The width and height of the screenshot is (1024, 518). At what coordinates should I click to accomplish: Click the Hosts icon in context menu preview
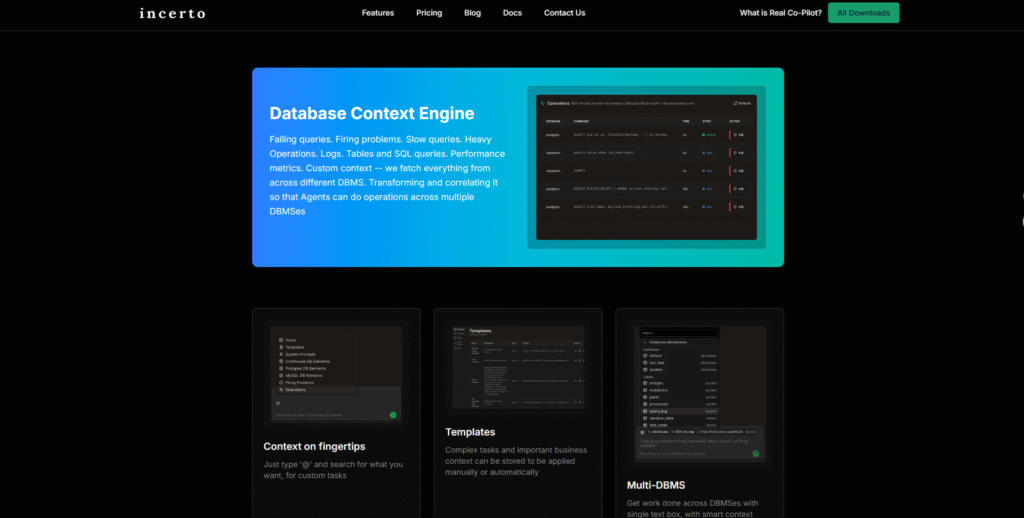pos(281,340)
